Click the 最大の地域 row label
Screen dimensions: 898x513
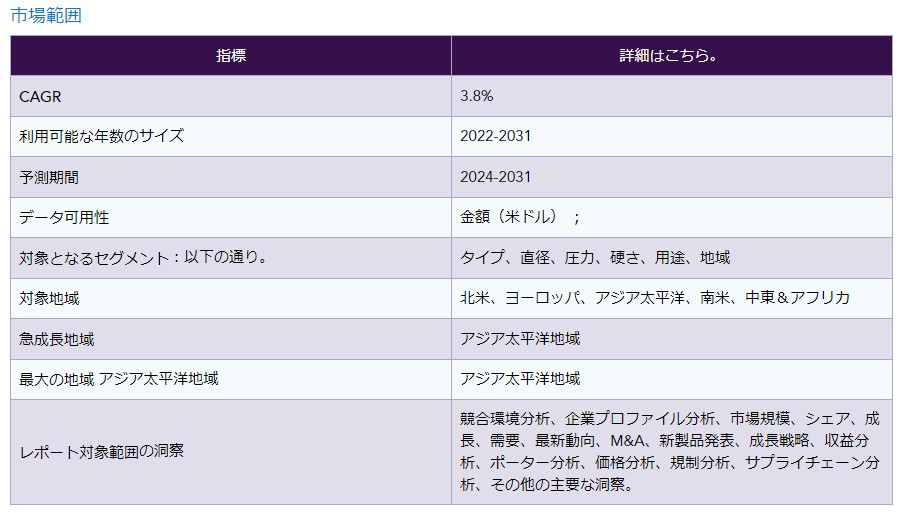tap(119, 379)
